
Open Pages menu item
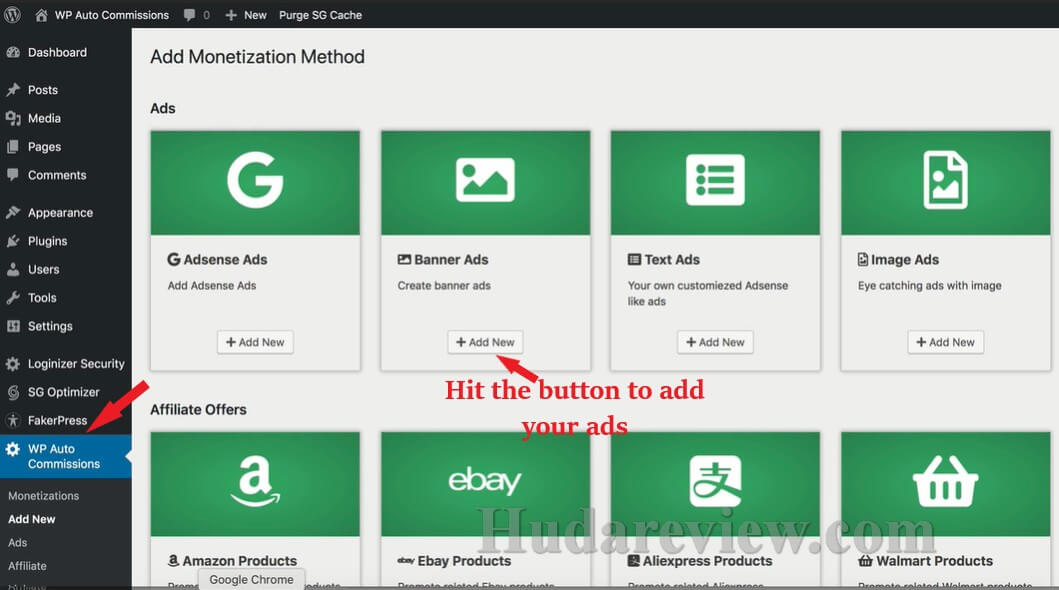66,146
